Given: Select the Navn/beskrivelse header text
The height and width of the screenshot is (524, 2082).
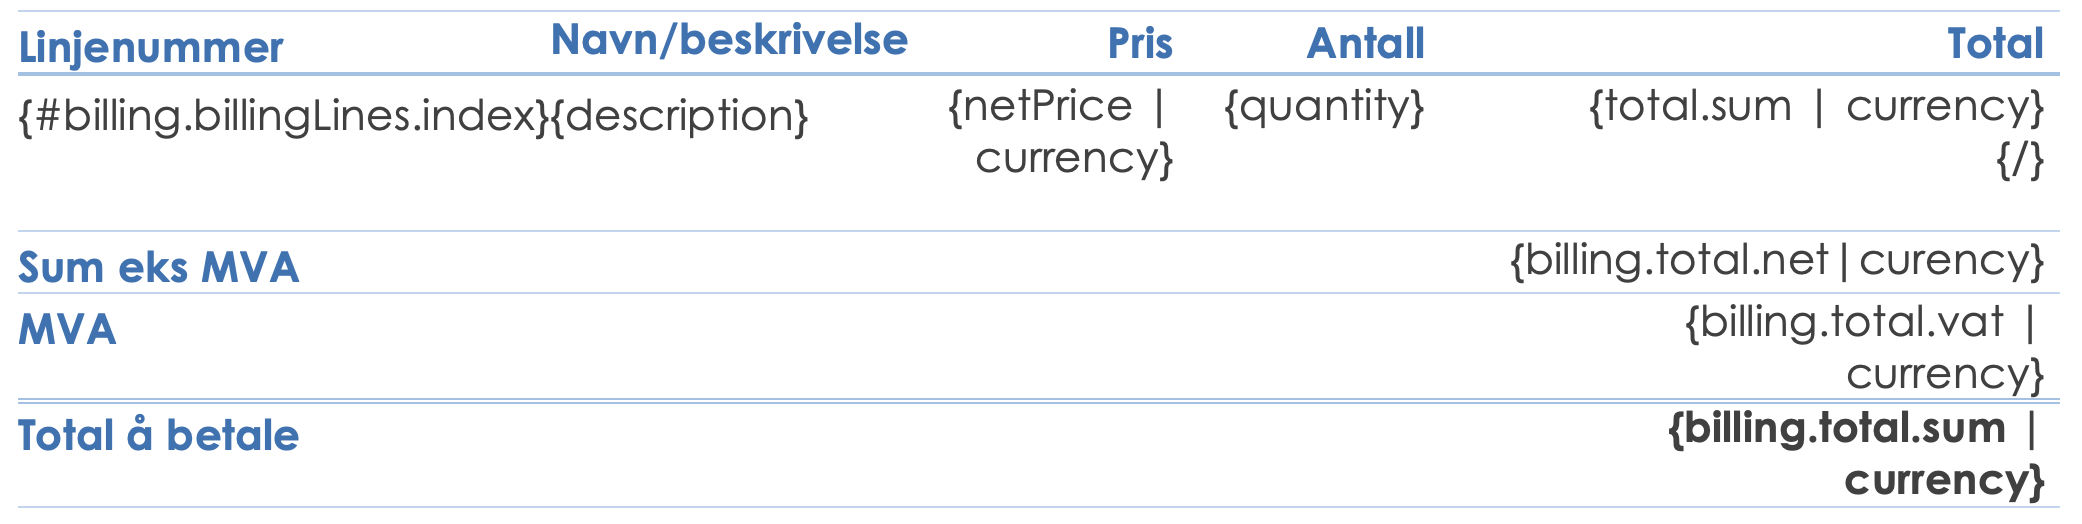Looking at the screenshot, I should click(729, 40).
